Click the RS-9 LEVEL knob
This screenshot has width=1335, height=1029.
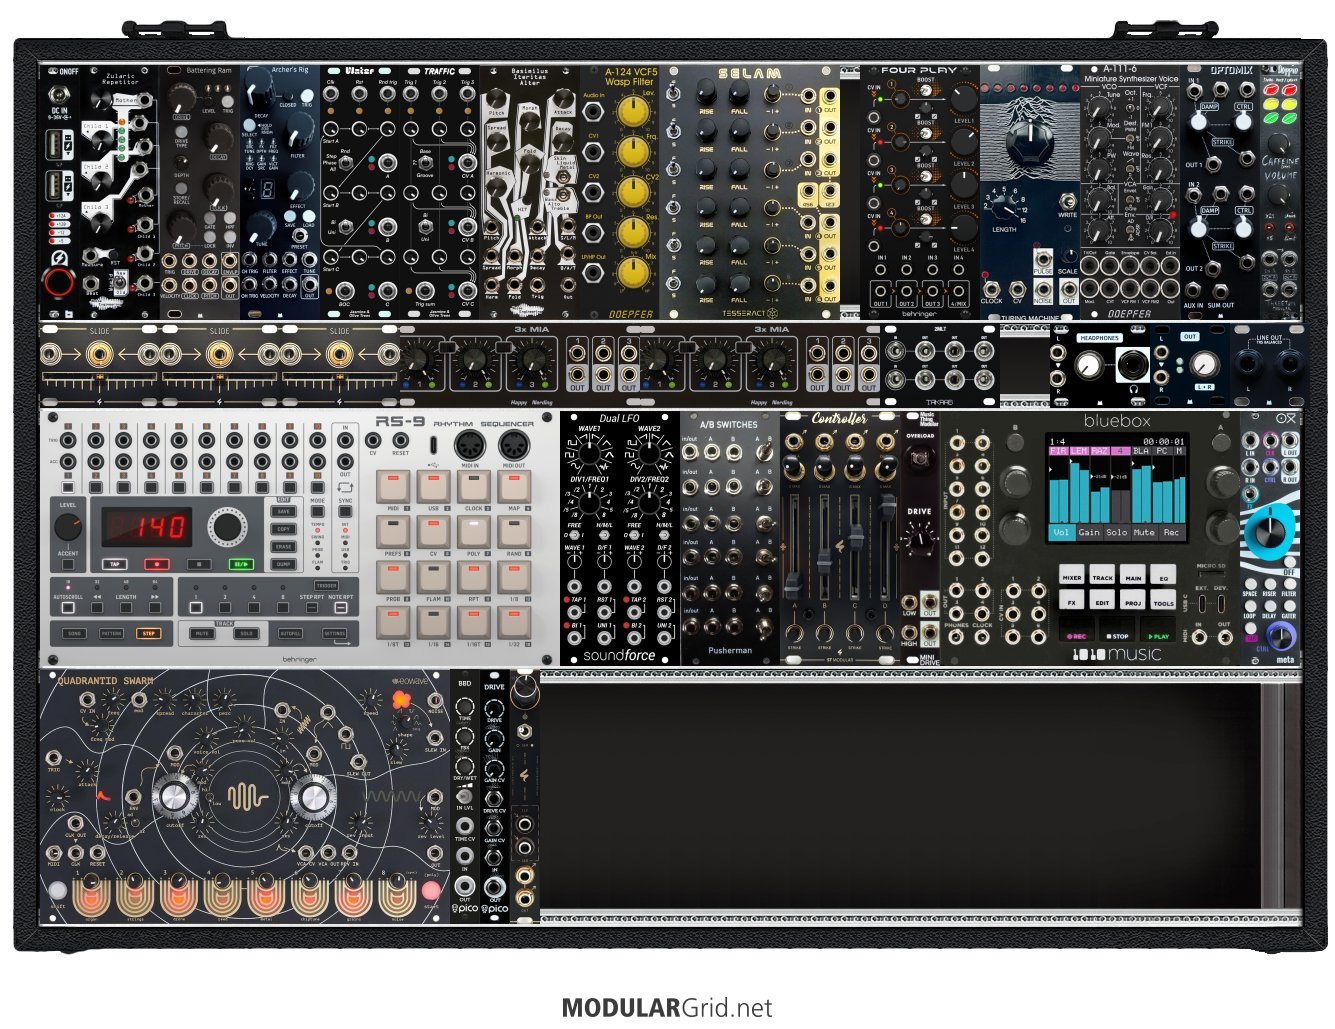point(68,527)
